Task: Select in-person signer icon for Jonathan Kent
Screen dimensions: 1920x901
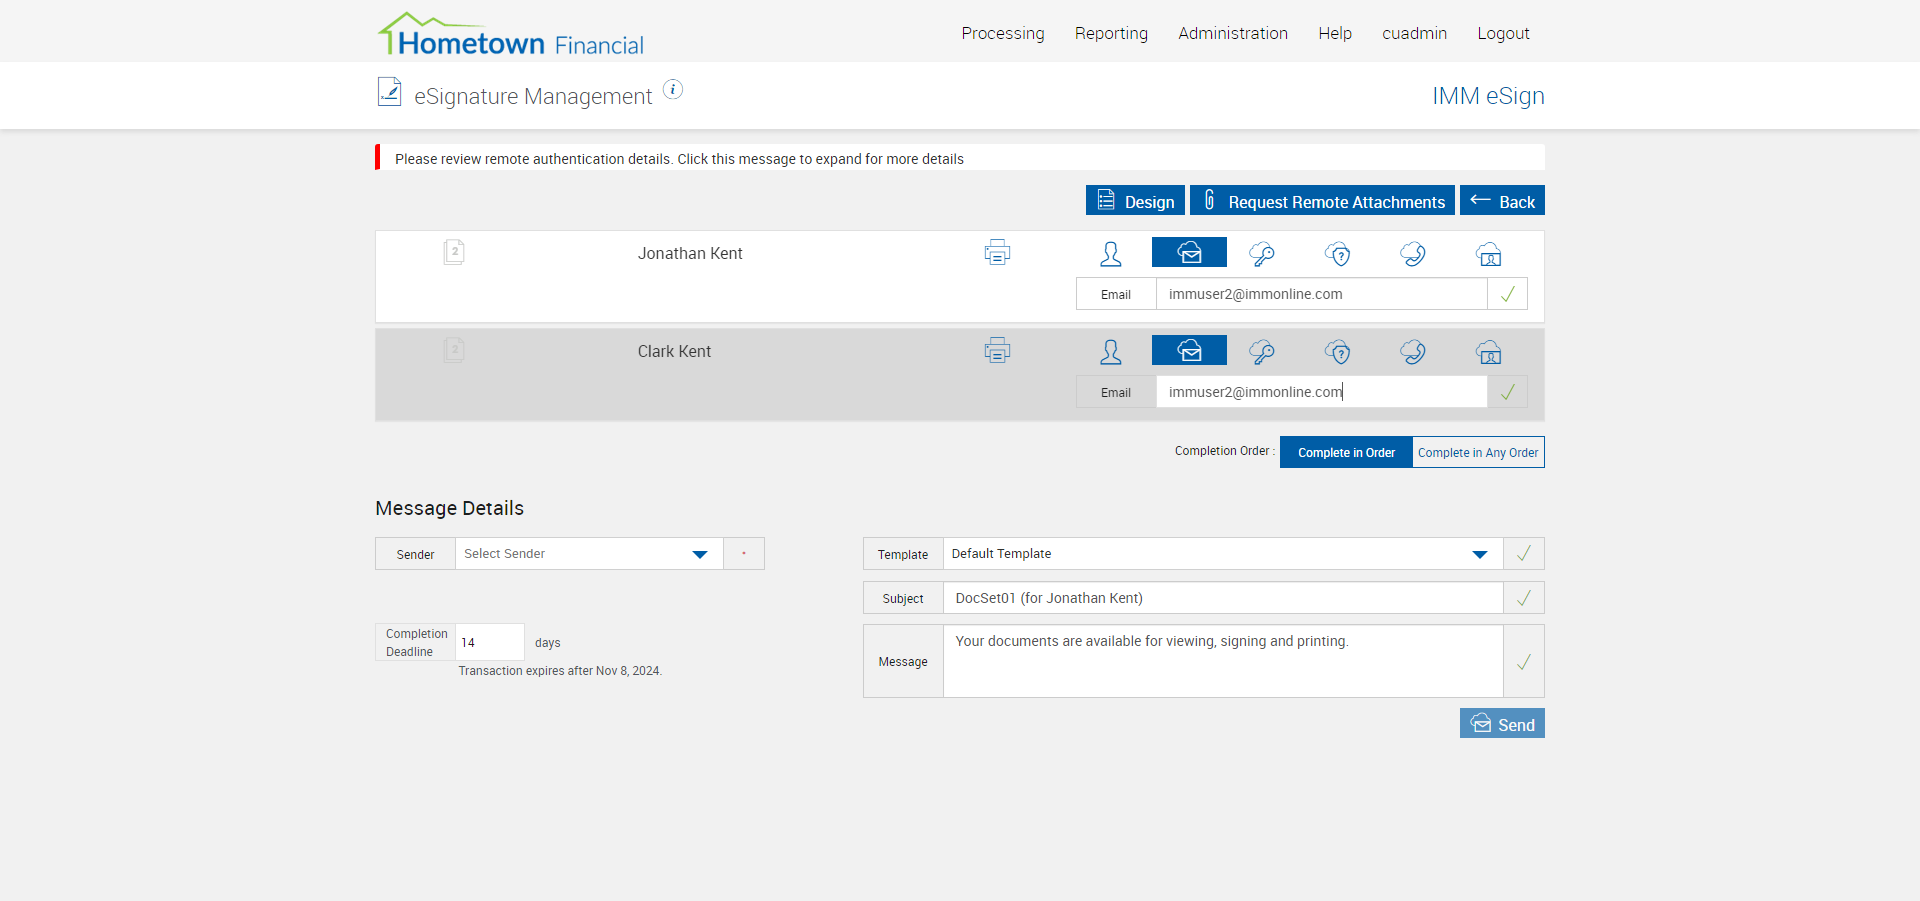Action: (1110, 254)
